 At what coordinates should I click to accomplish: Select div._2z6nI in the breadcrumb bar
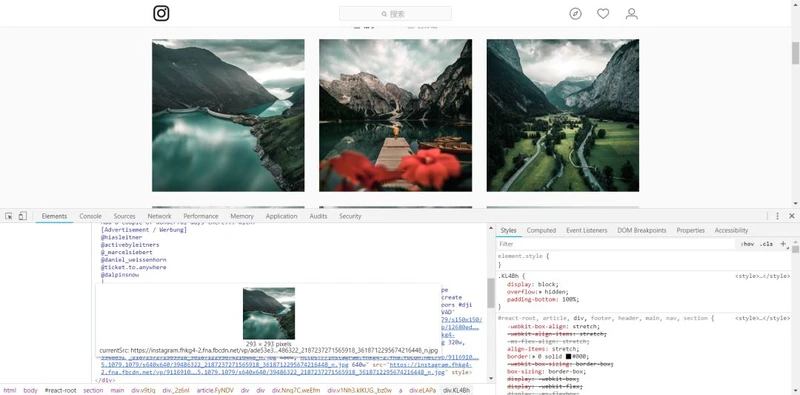tap(176, 390)
